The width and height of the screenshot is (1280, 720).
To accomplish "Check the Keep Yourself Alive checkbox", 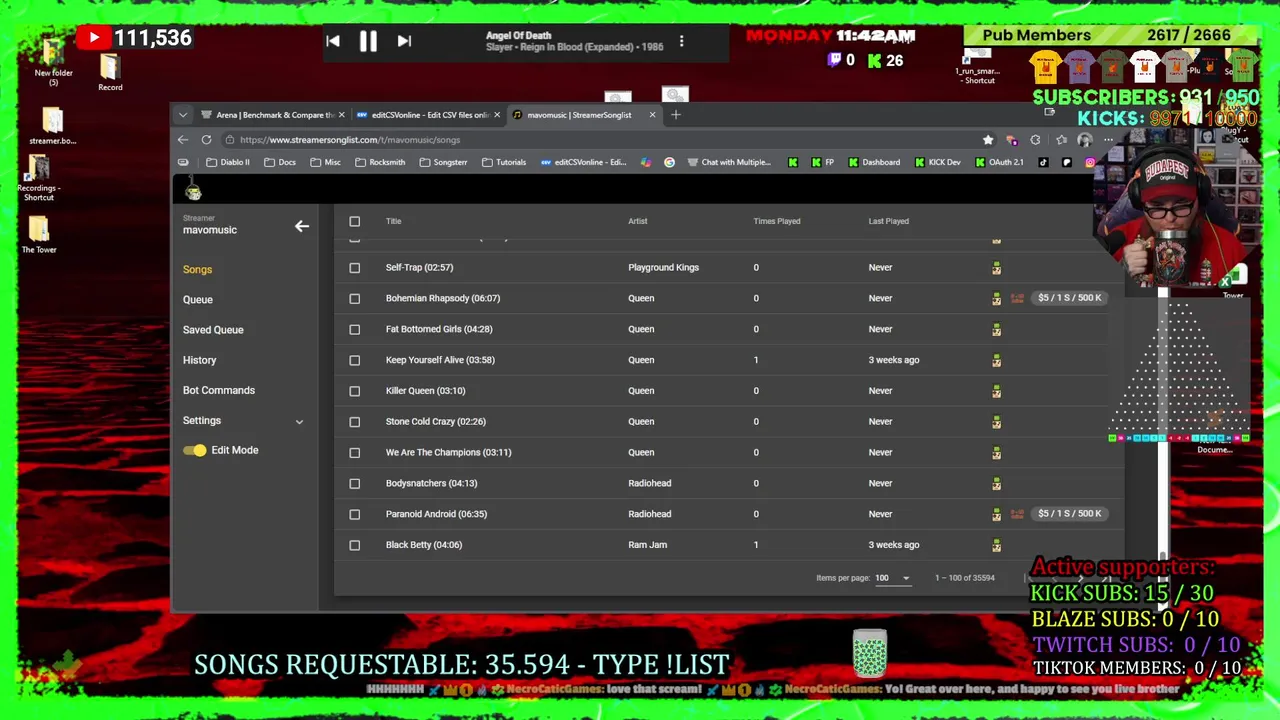I will (354, 360).
